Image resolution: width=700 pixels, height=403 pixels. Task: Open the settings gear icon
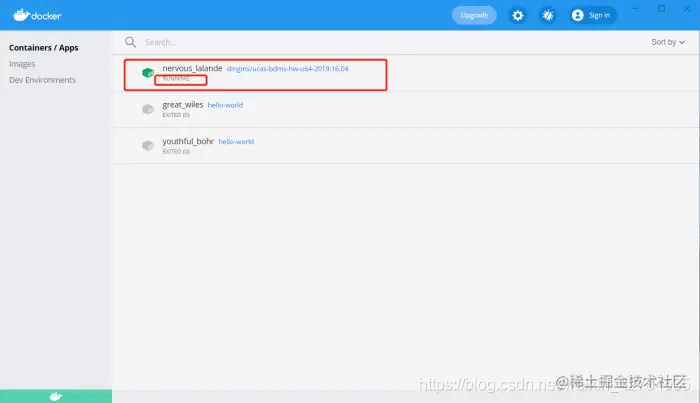click(x=517, y=16)
